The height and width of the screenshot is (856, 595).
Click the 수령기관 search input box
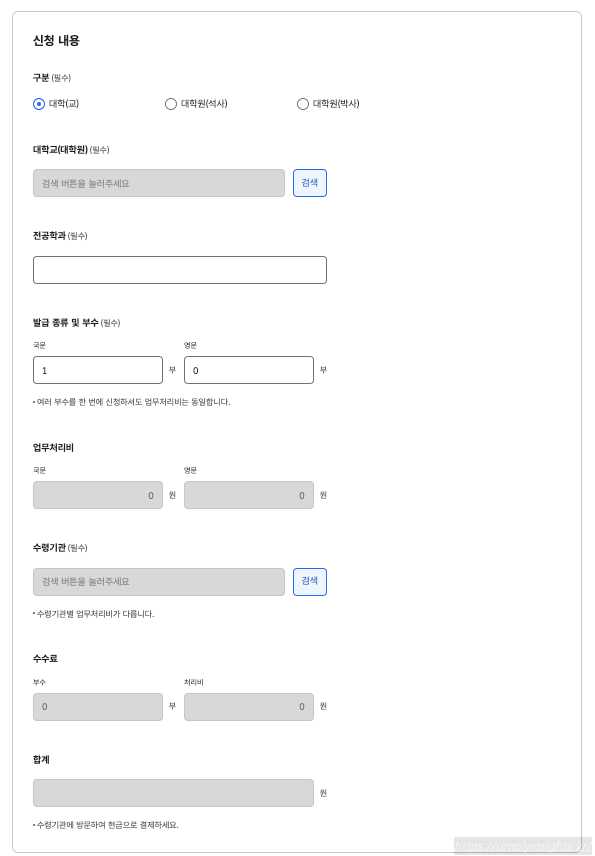tap(158, 581)
